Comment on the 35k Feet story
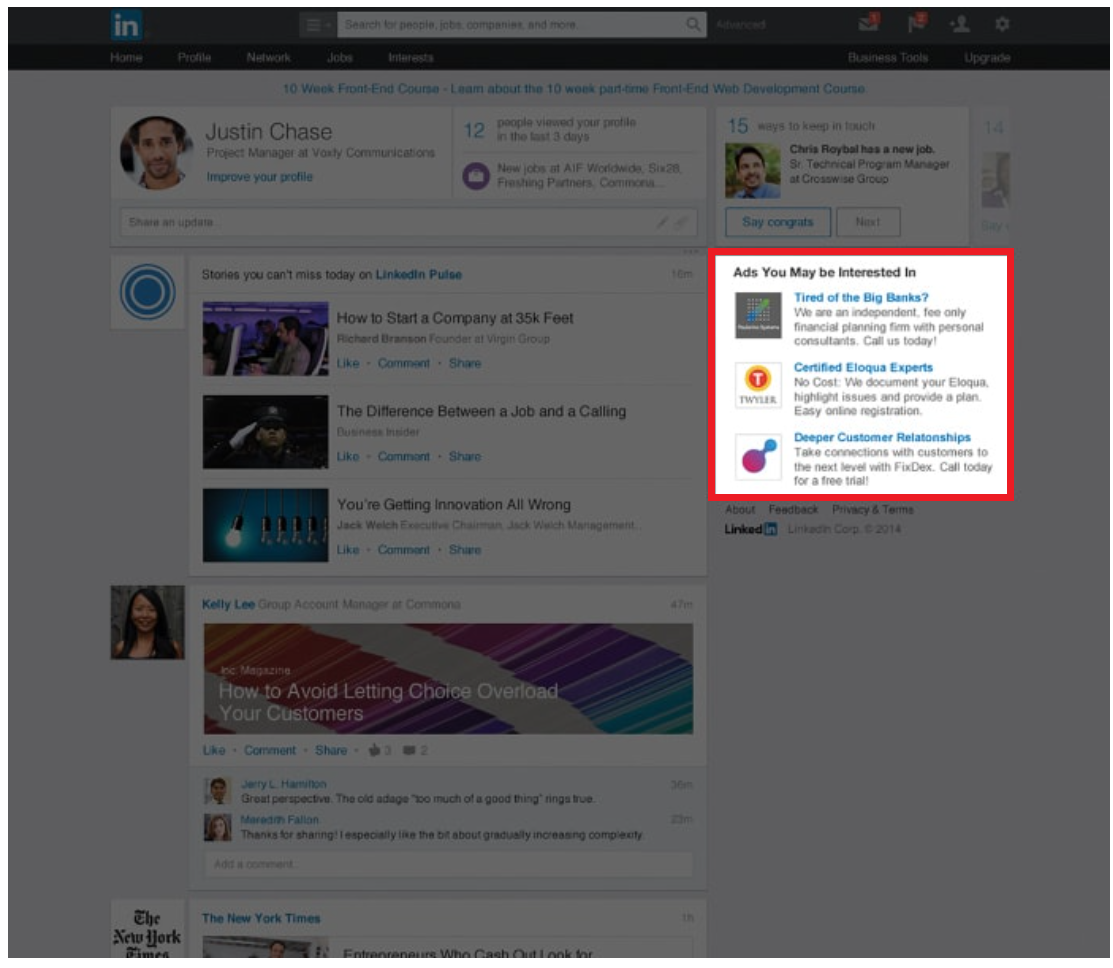Screen dimensions: 1113x968 click(403, 363)
